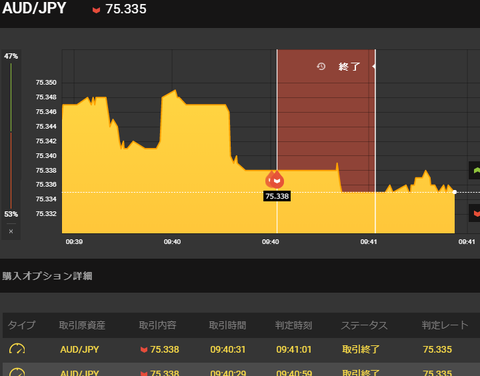
Task: Click the ステータス column header
Action: click(364, 325)
